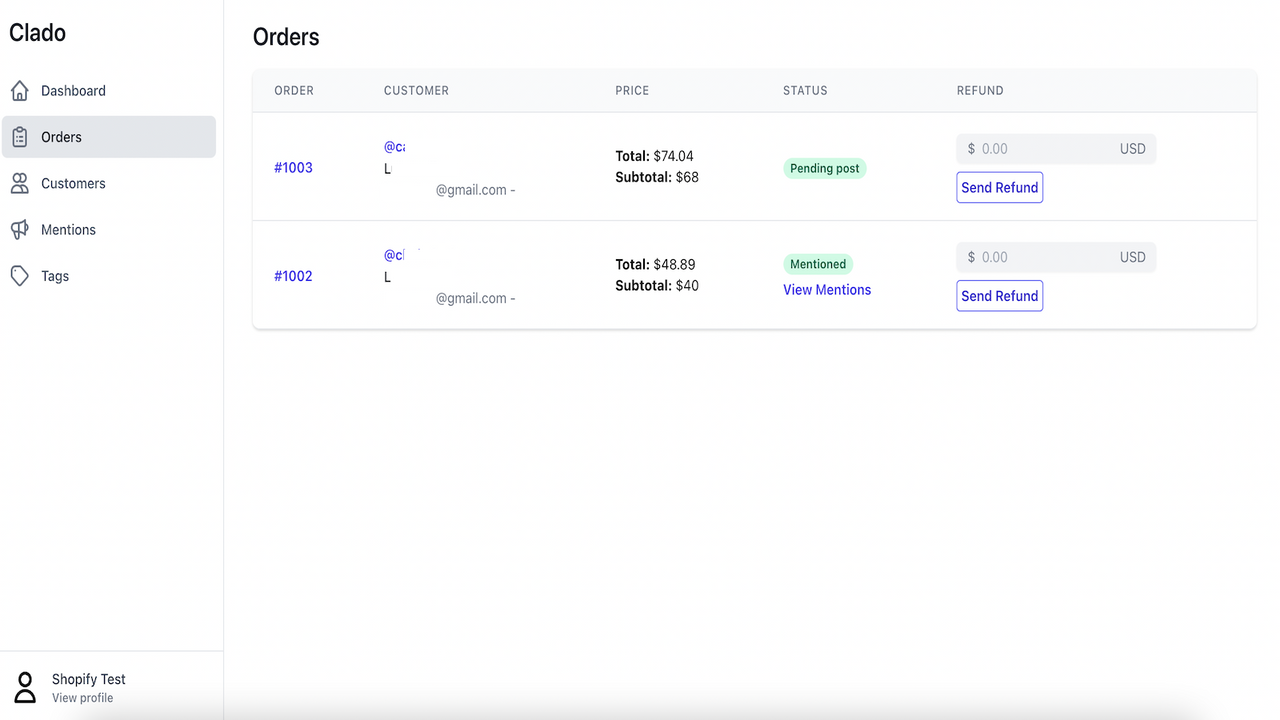Click the STATUS column header

coord(805,91)
